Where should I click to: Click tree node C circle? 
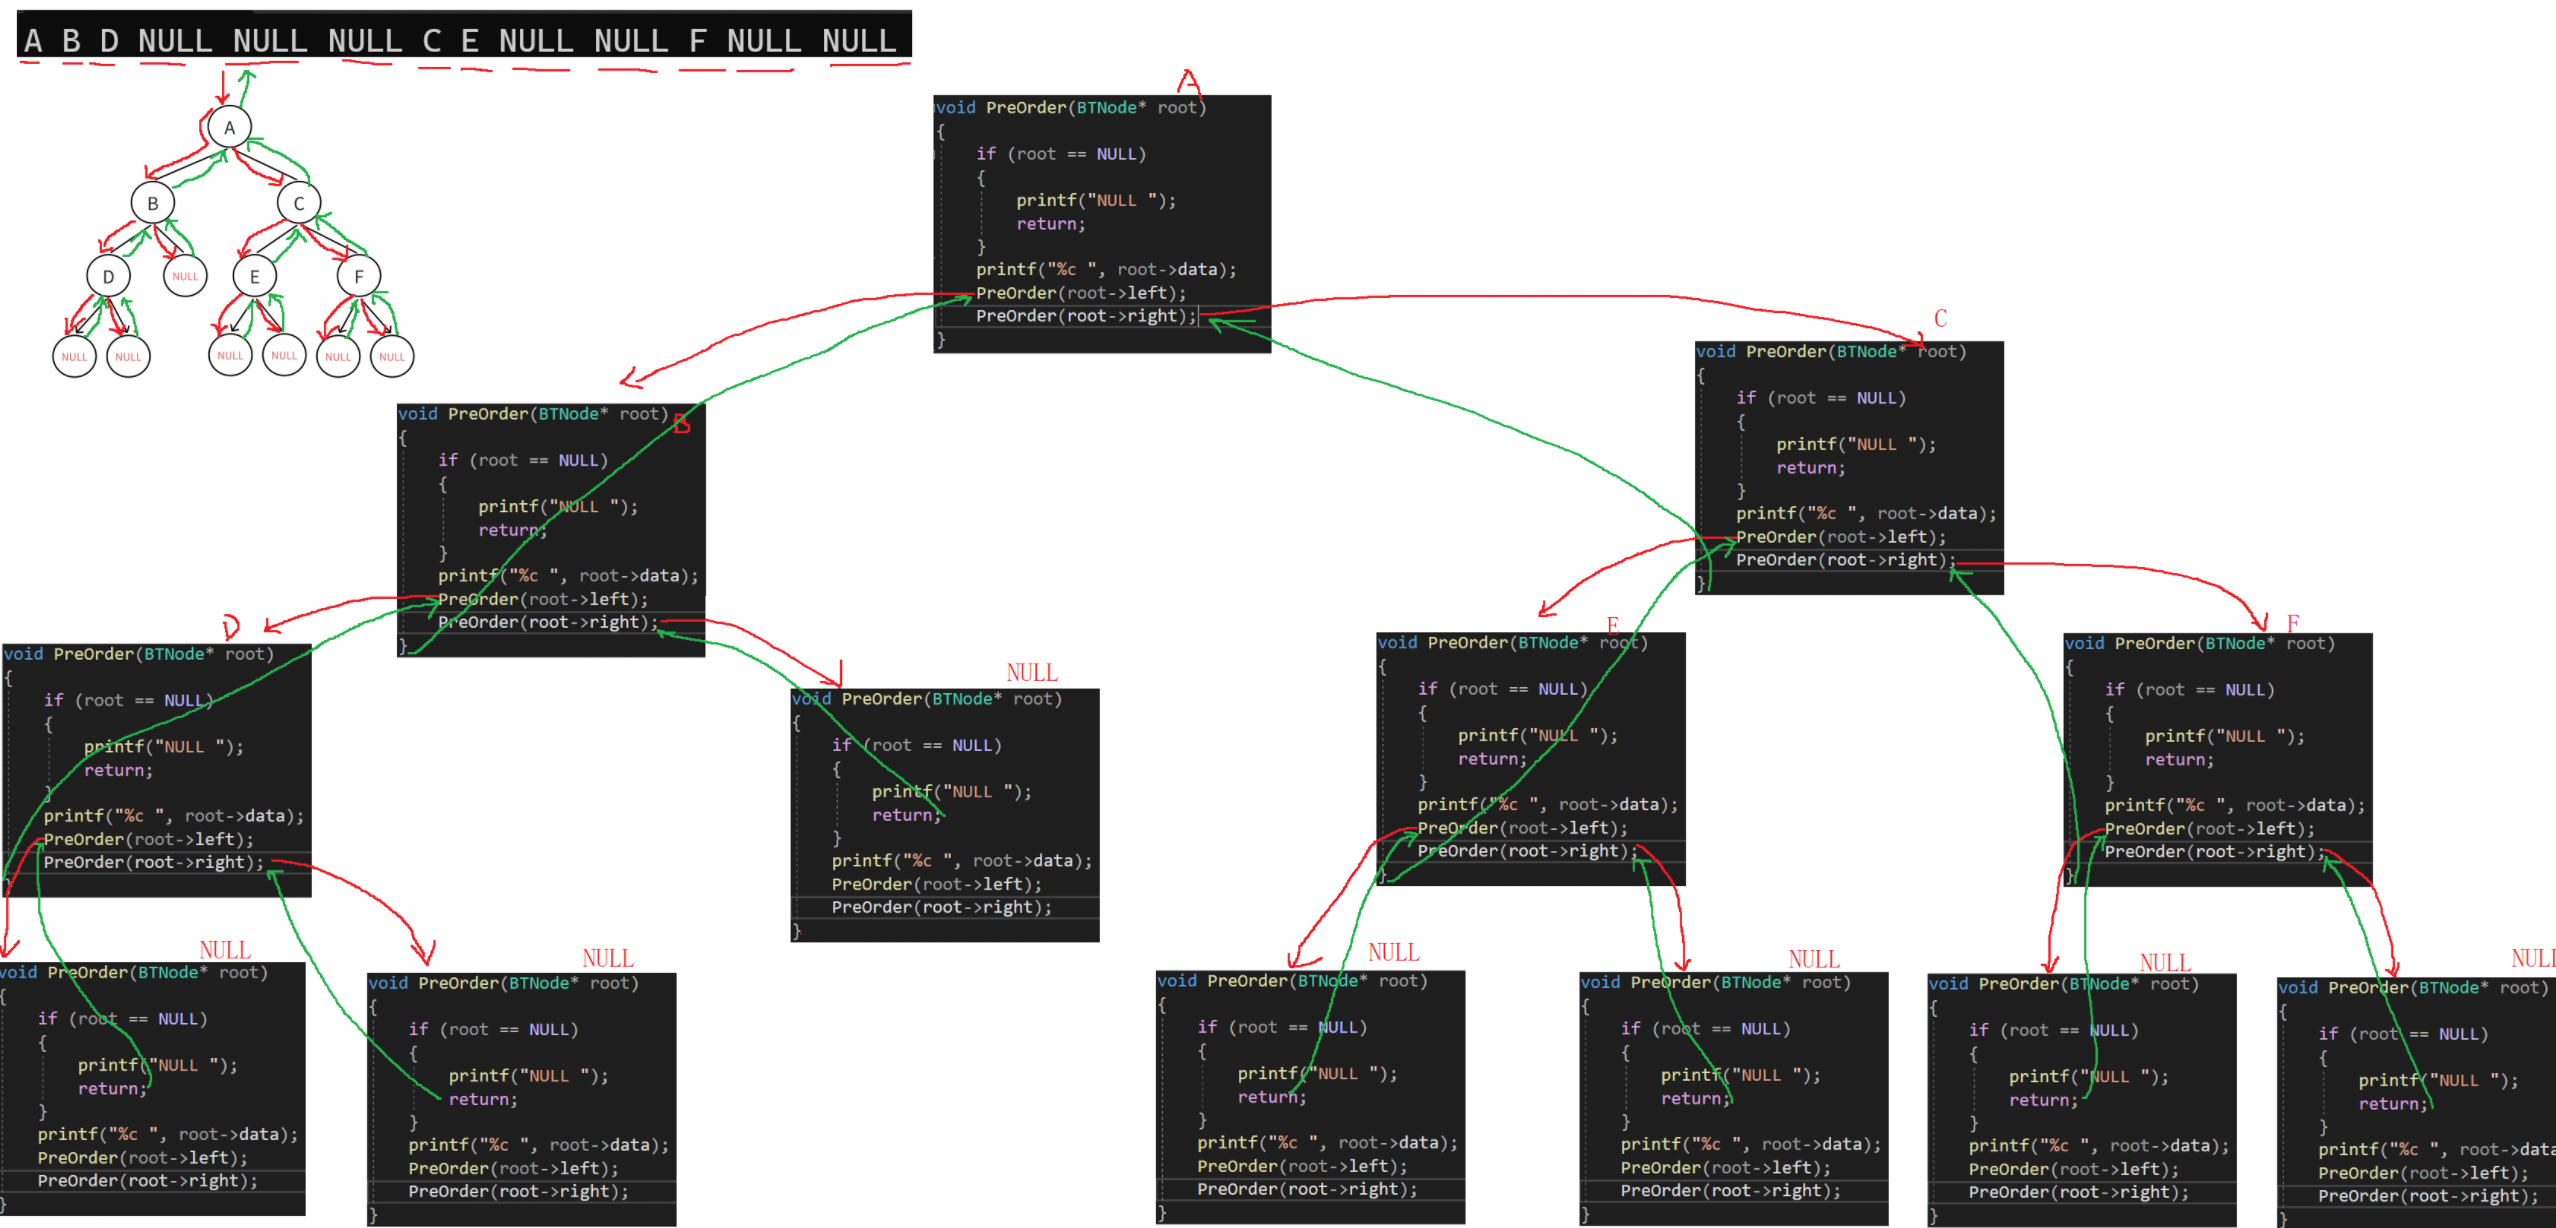point(298,203)
